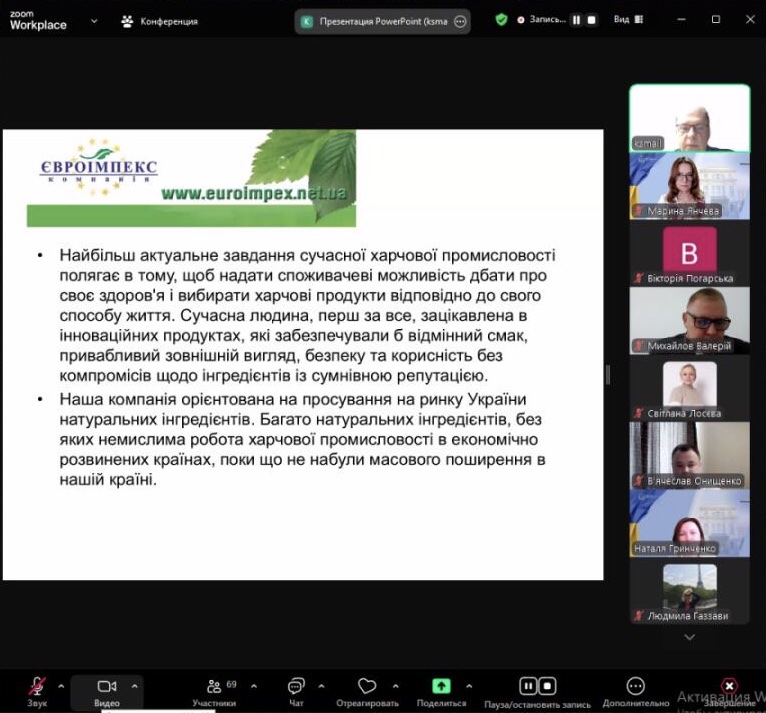Click the Отреагировать heart reactions icon
This screenshot has height=713, width=766.
pos(367,687)
